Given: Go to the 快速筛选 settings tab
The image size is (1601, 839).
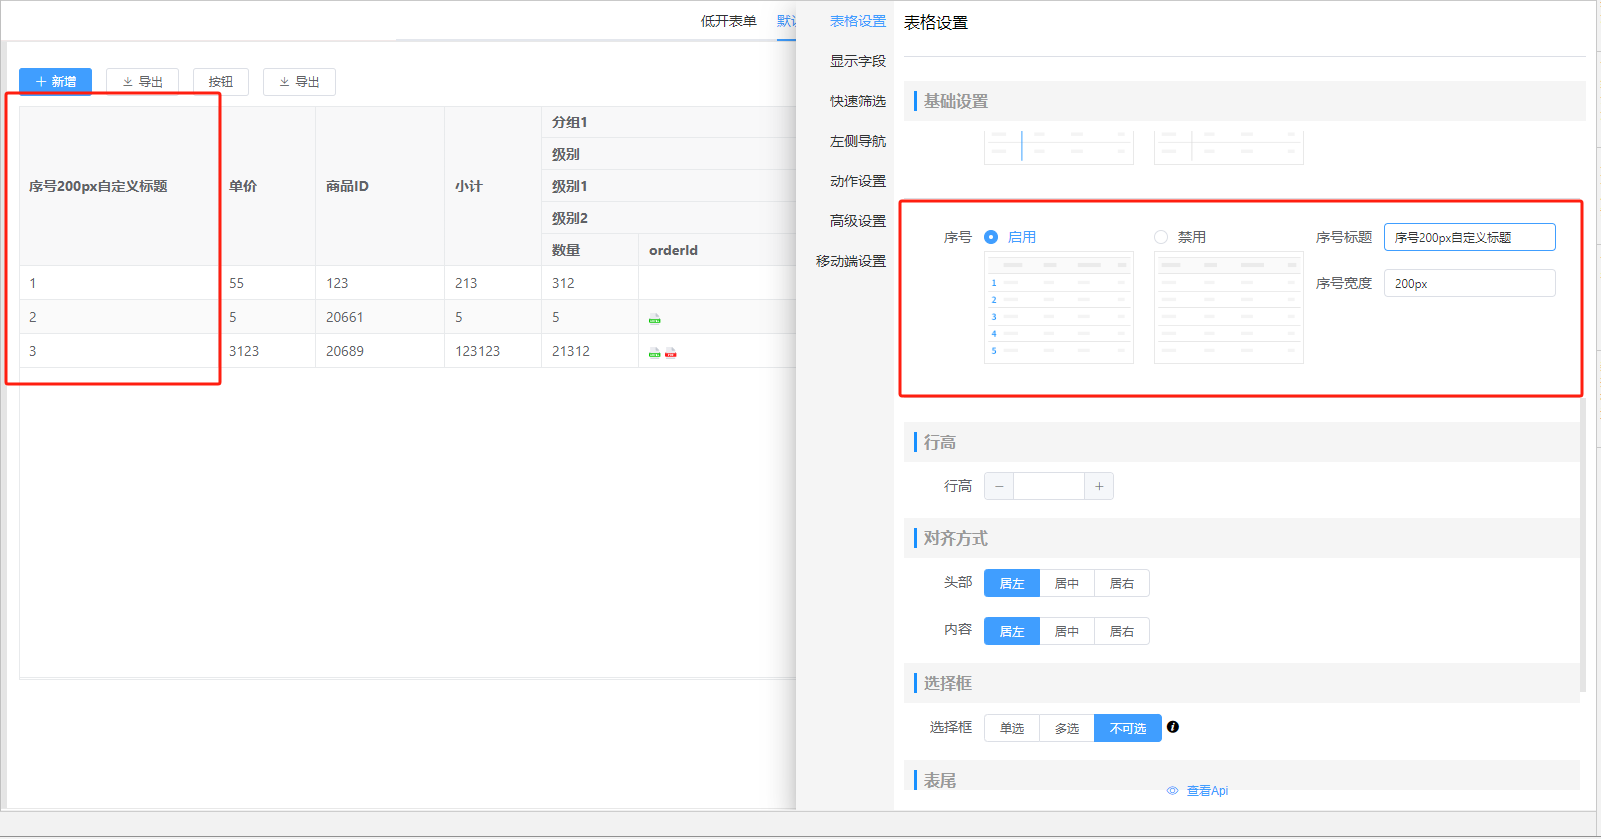Looking at the screenshot, I should click(x=857, y=101).
